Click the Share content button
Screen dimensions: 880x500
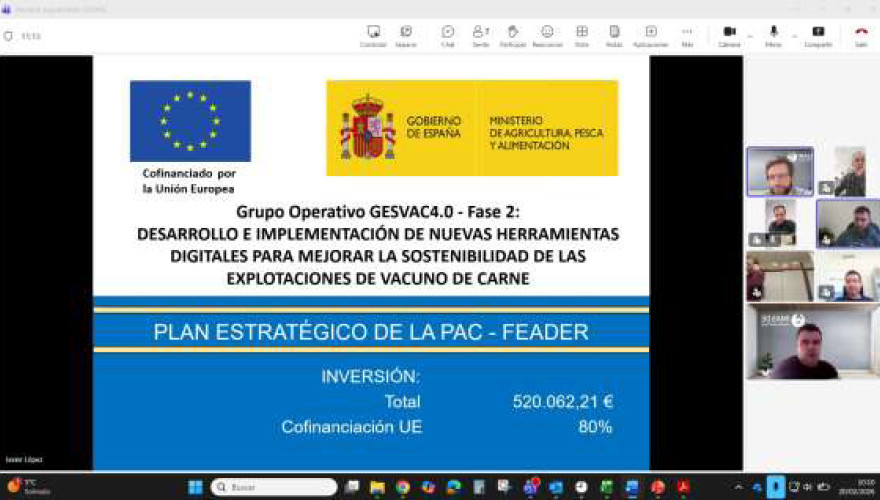pos(818,35)
